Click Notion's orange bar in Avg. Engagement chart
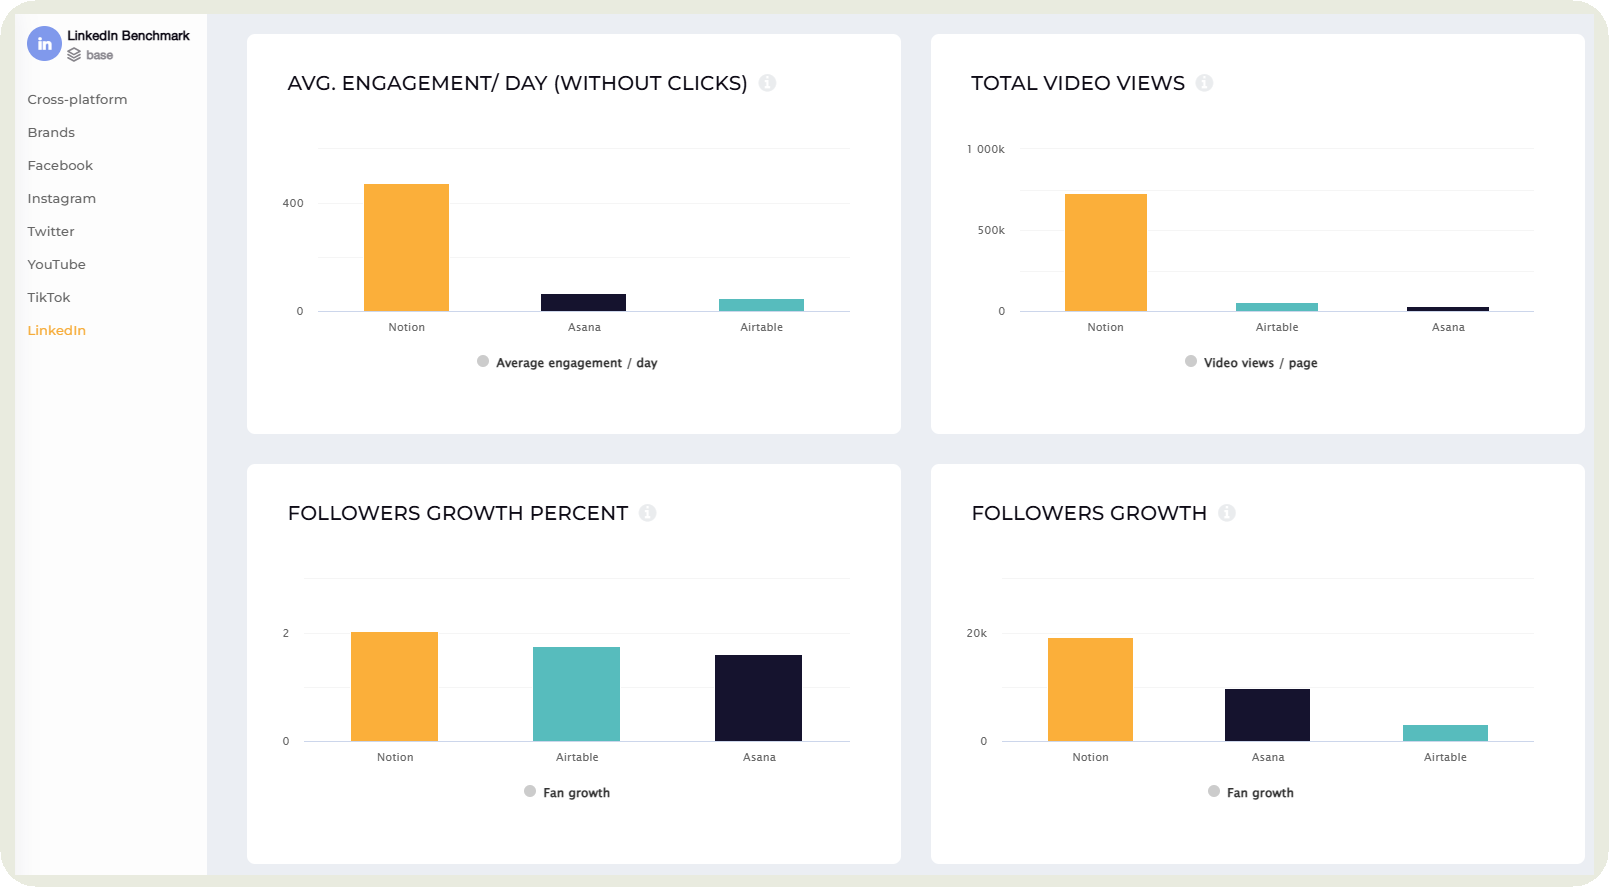Viewport: 1609px width, 887px height. click(x=406, y=247)
